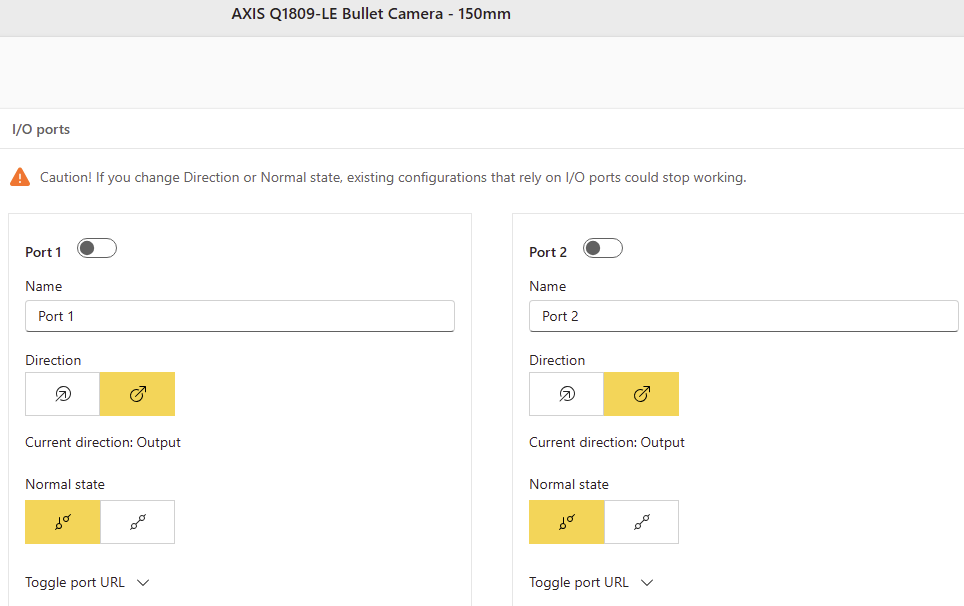Expand Toggle port URL for Port 1
This screenshot has height=606, width=964.
point(87,583)
